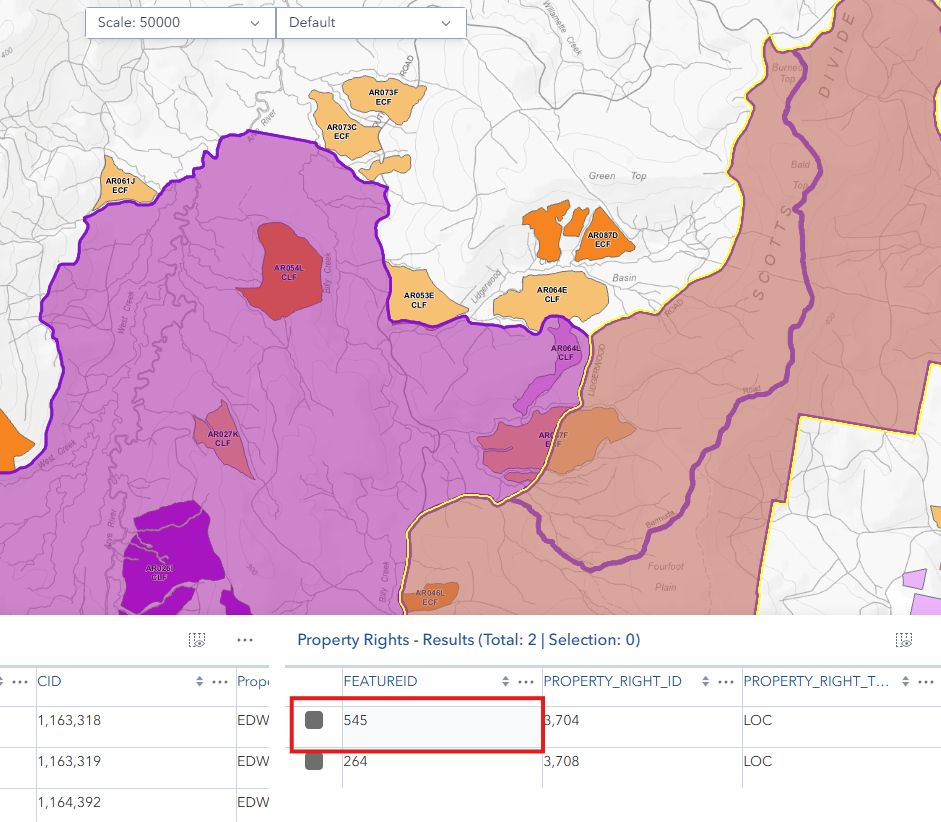Open PROPERTY_RIGHT_ID column options menu
This screenshot has height=822, width=941.
726,682
